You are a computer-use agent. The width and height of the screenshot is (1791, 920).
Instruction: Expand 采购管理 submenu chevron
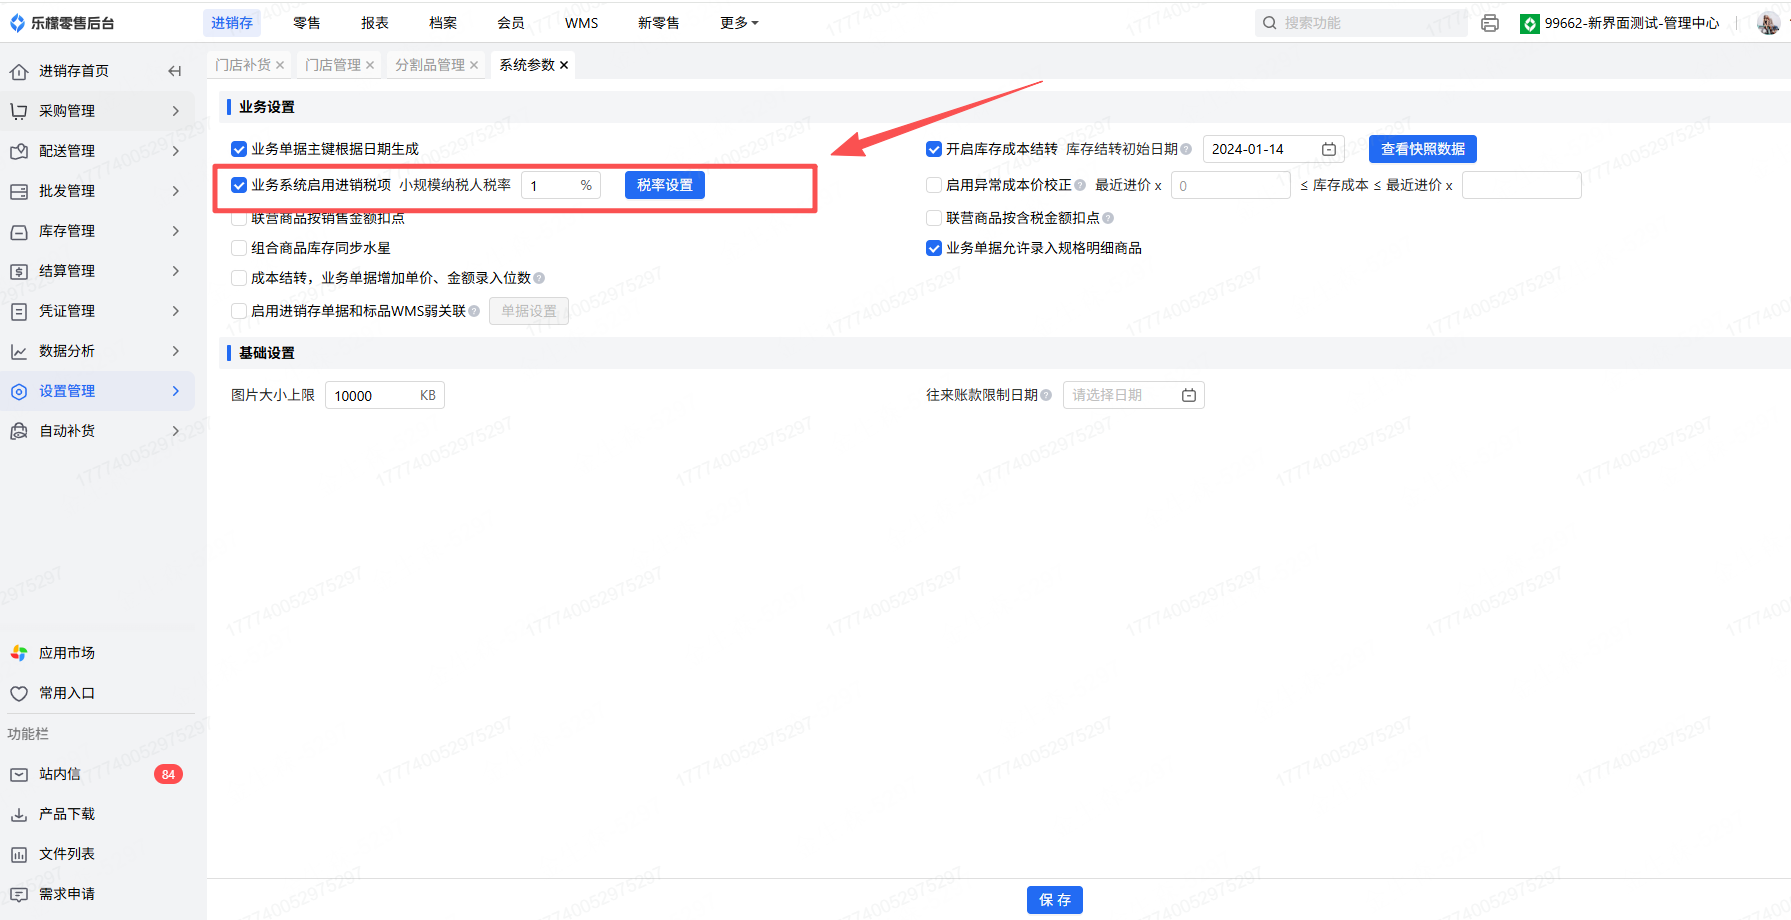[176, 111]
